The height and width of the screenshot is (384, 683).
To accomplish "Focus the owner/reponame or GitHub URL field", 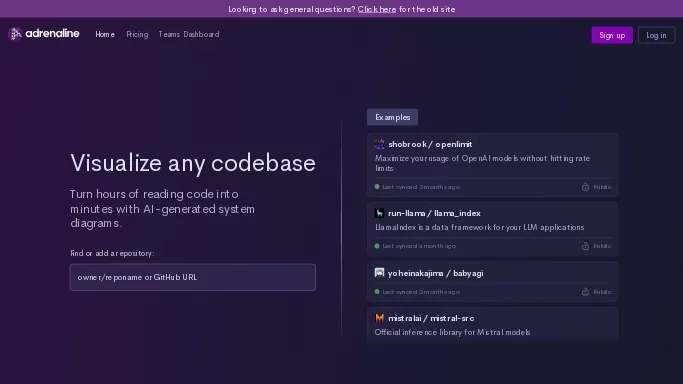I will (193, 277).
